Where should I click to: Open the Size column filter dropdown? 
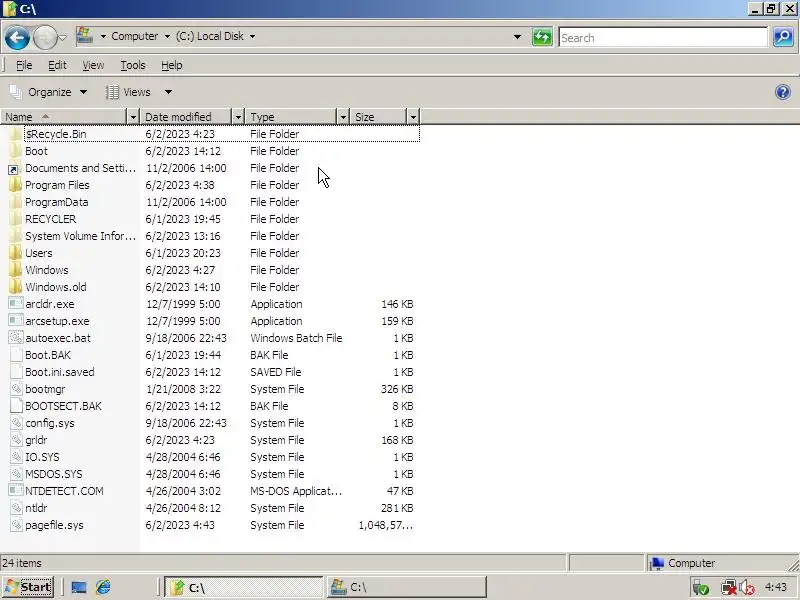pos(413,117)
